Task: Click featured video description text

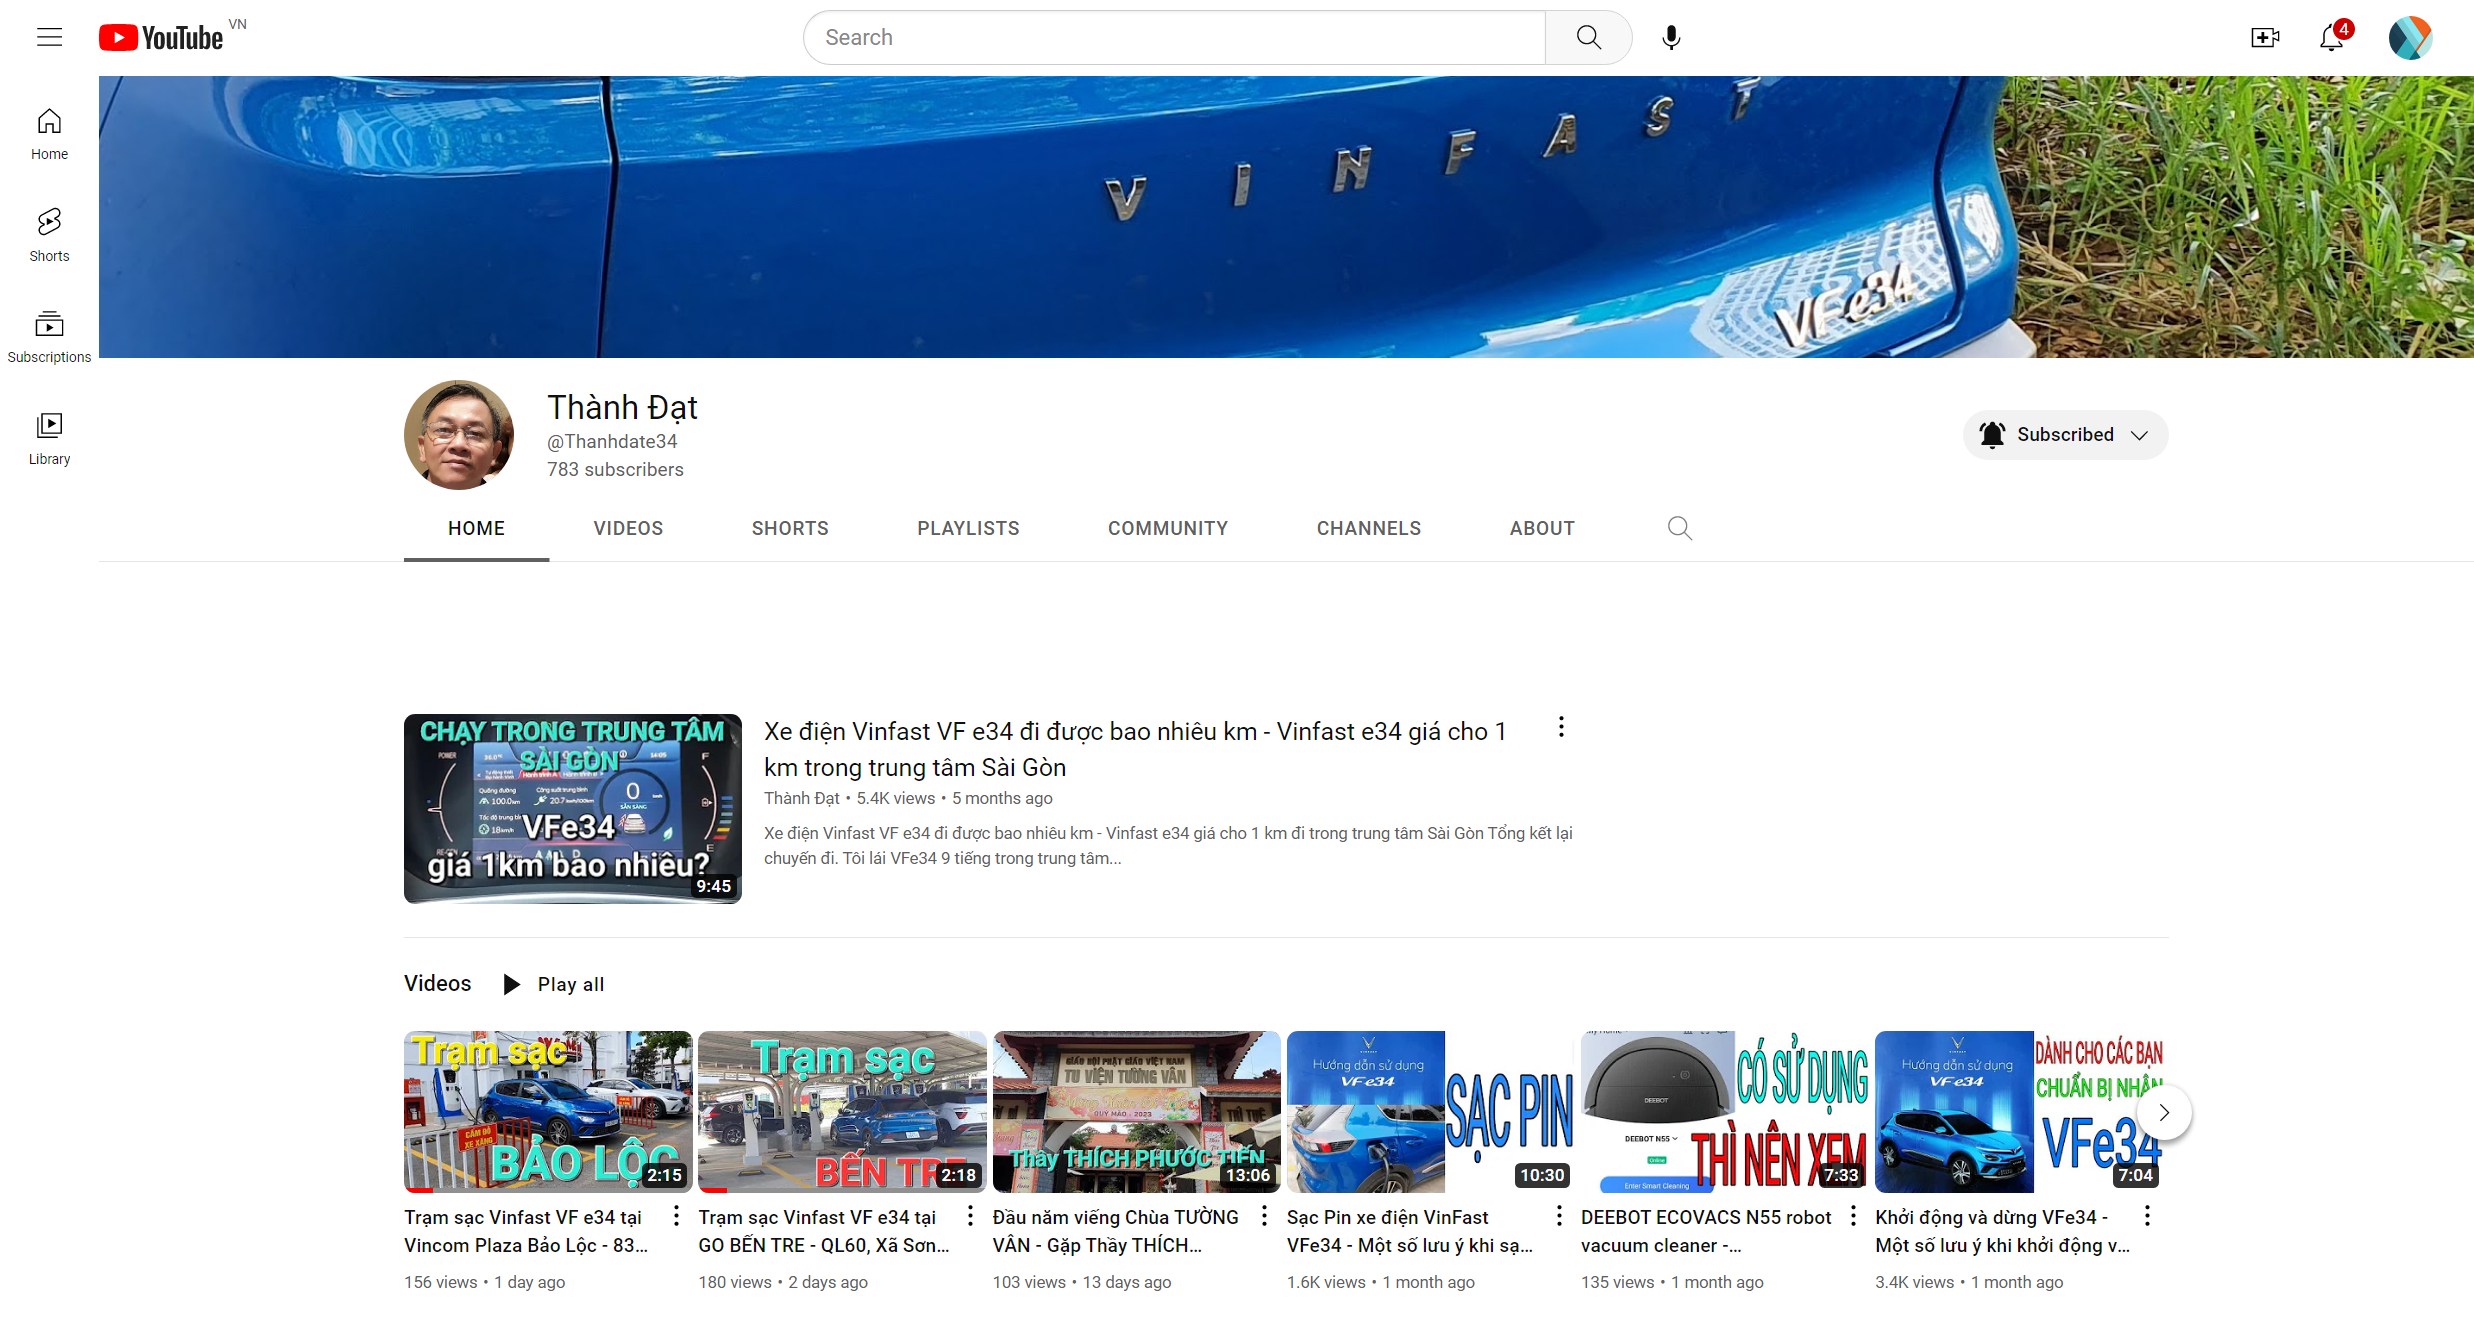Action: click(1168, 845)
